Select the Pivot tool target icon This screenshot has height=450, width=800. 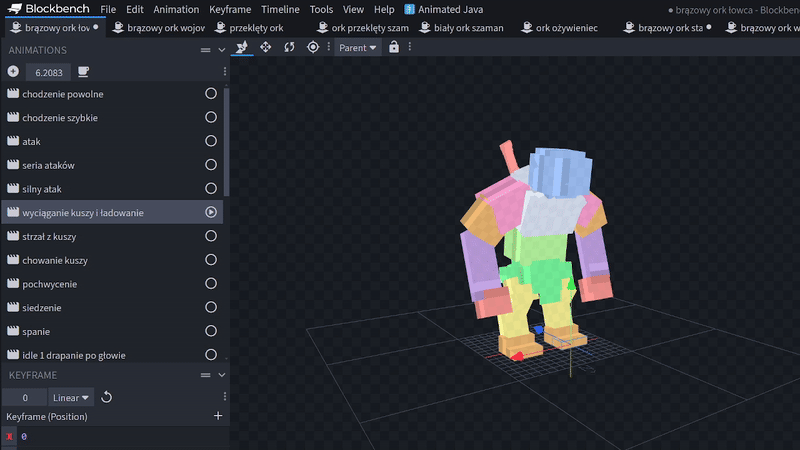pyautogui.click(x=313, y=47)
